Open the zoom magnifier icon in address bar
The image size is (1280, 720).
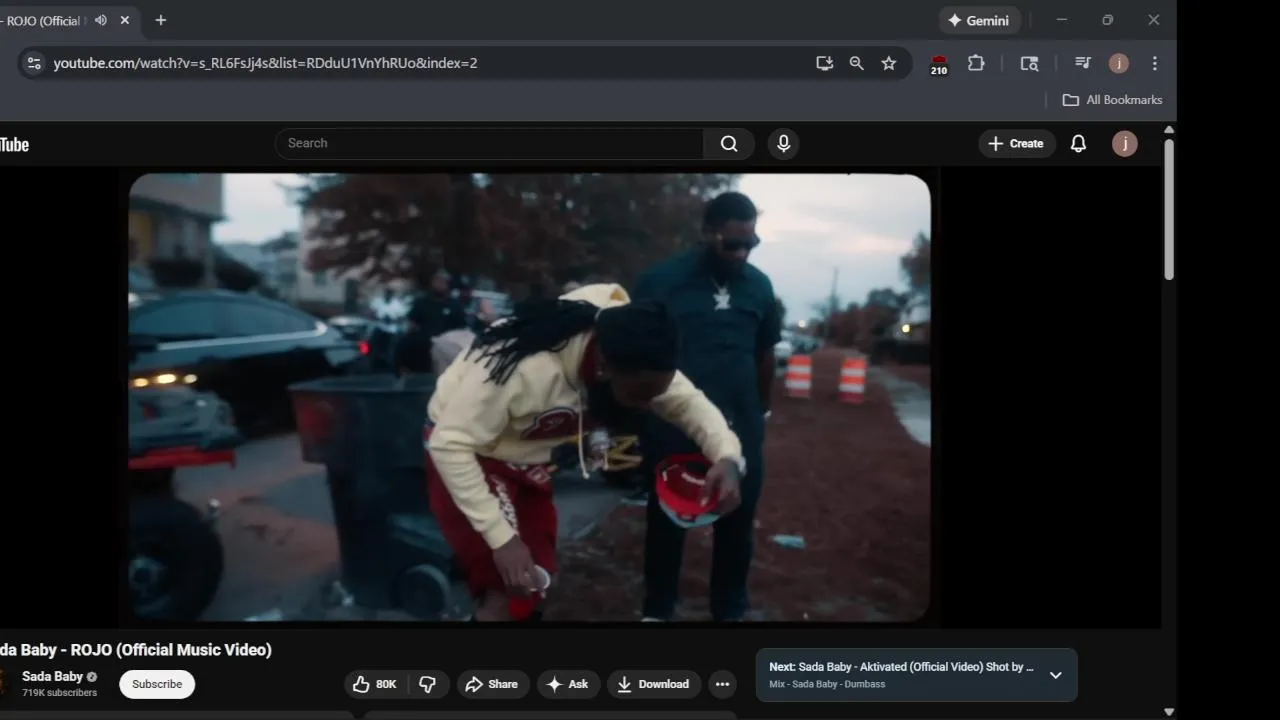point(857,63)
